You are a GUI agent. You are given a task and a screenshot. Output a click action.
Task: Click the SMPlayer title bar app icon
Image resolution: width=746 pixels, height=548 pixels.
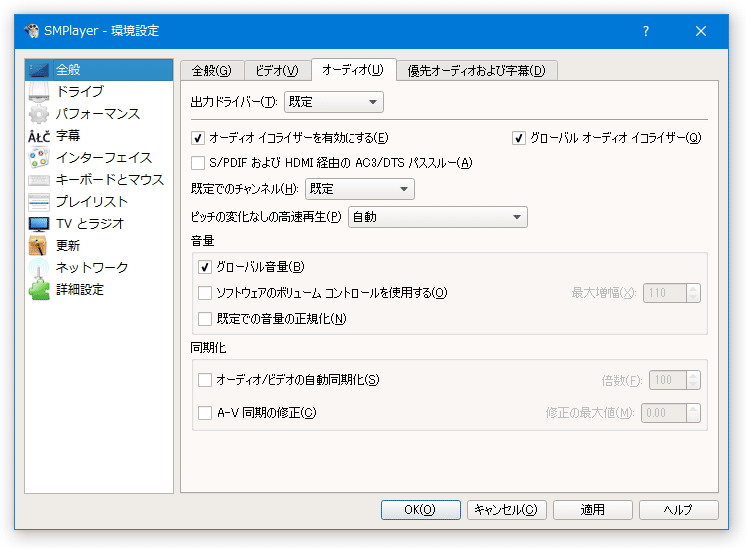pyautogui.click(x=31, y=31)
